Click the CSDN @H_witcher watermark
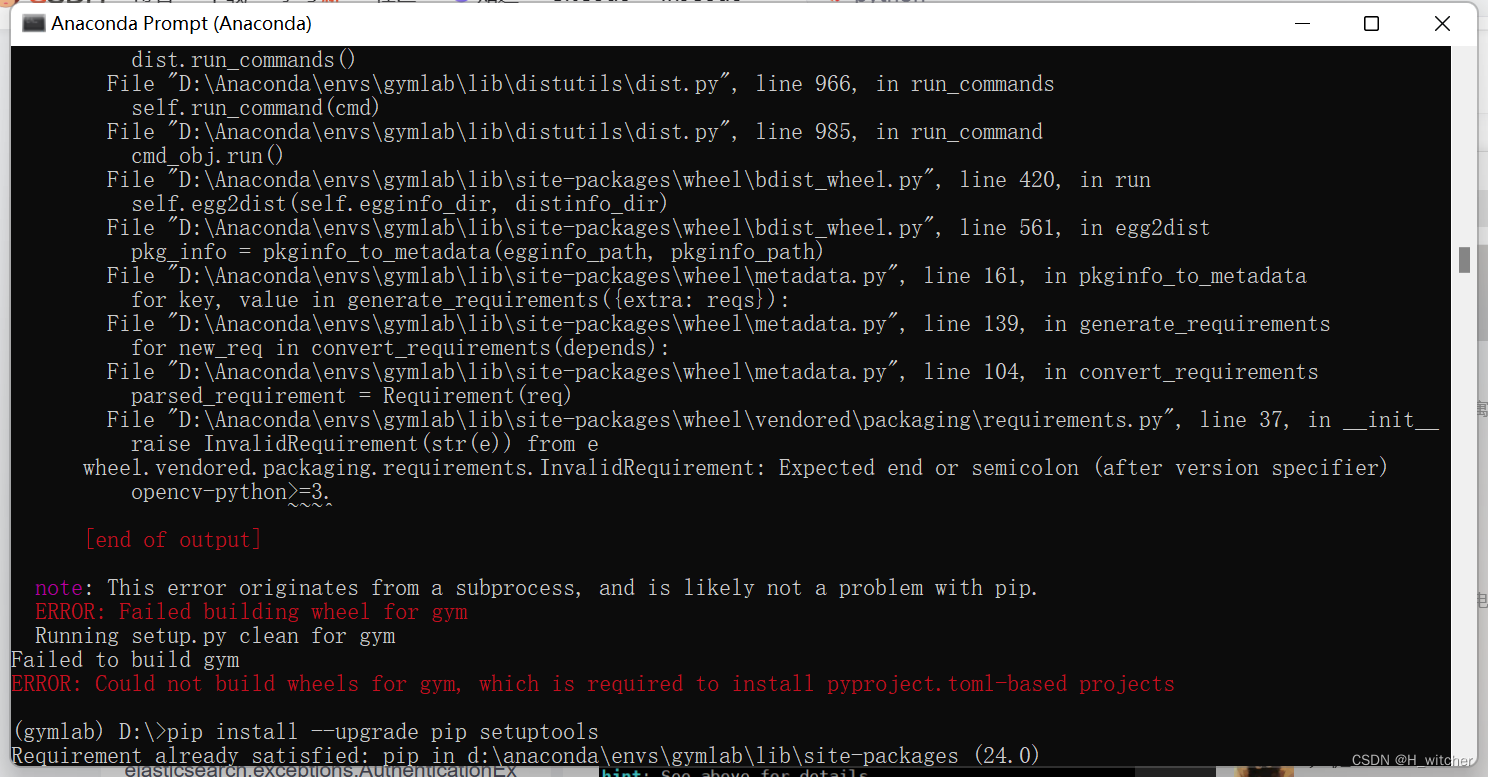The image size is (1488, 777). coord(1415,758)
